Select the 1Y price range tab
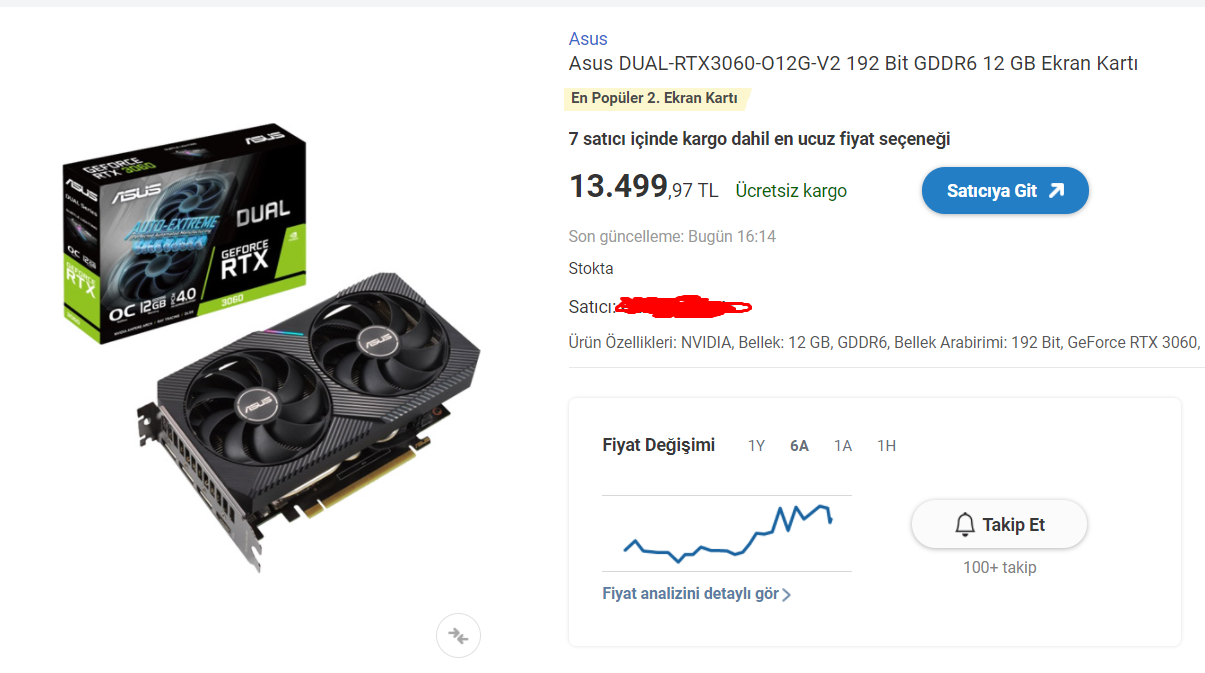This screenshot has width=1205, height=673. (x=756, y=446)
